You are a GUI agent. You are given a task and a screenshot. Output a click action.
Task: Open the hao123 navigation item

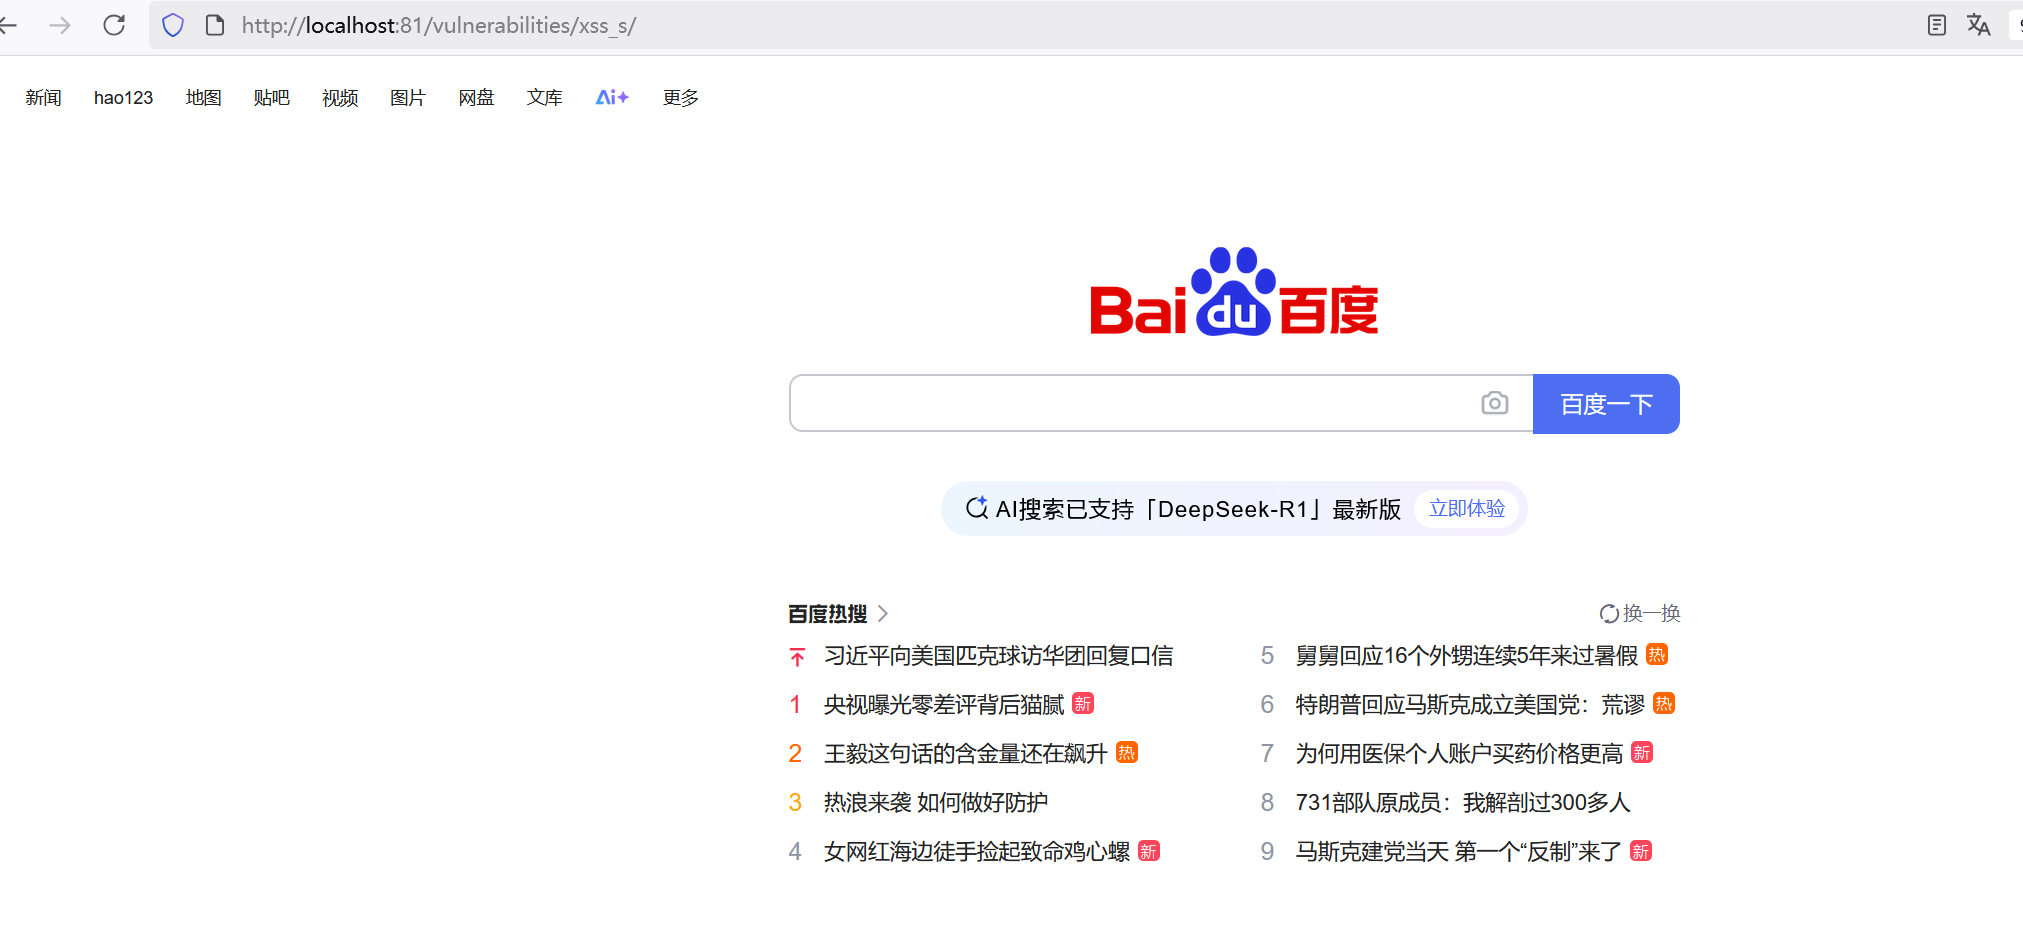pyautogui.click(x=124, y=97)
